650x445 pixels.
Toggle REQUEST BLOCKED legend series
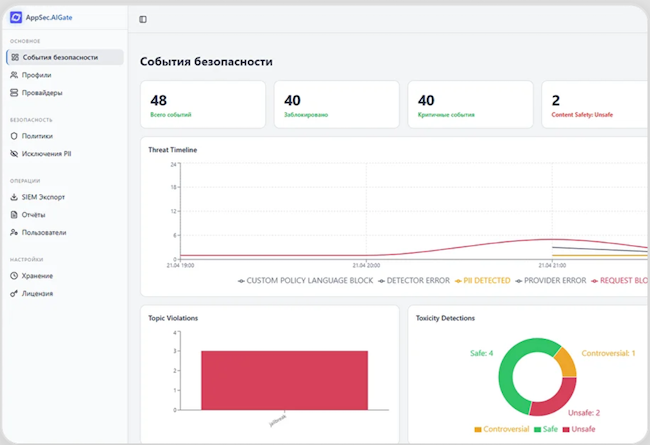pos(620,281)
